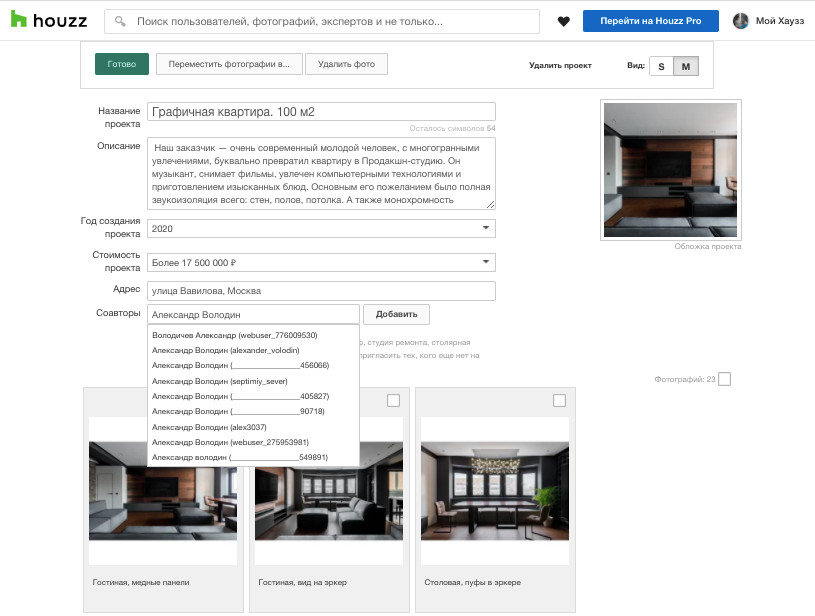Click the Houzz logo
815x616 pixels.
(x=47, y=21)
